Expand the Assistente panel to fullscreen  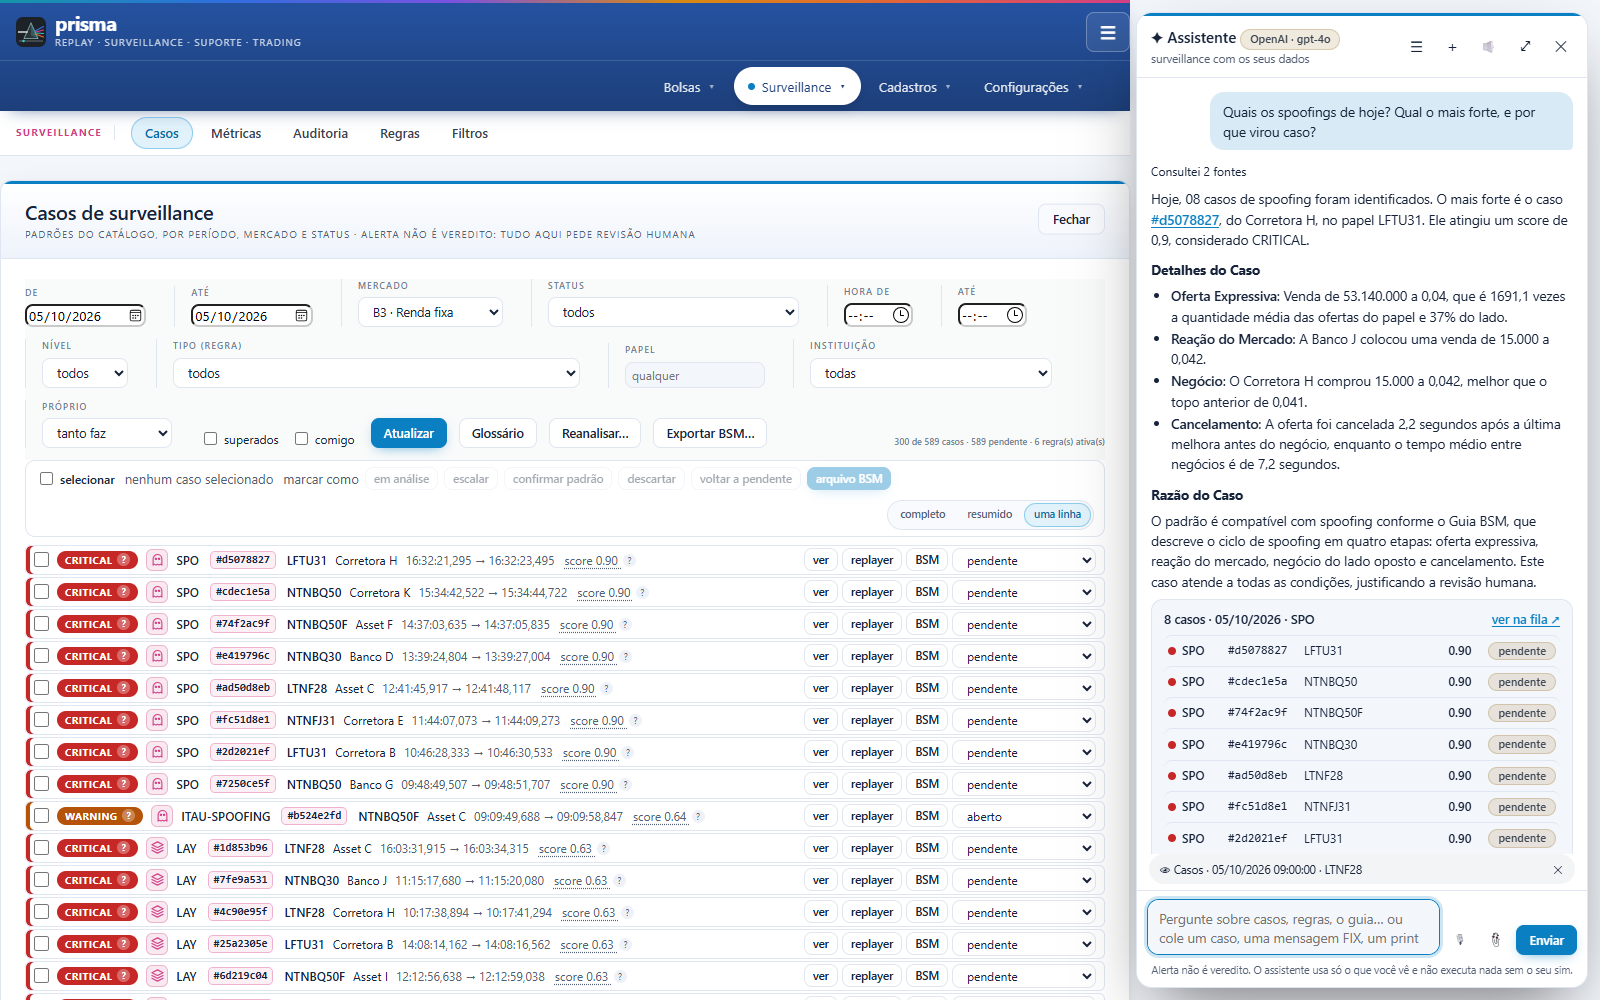click(1525, 47)
